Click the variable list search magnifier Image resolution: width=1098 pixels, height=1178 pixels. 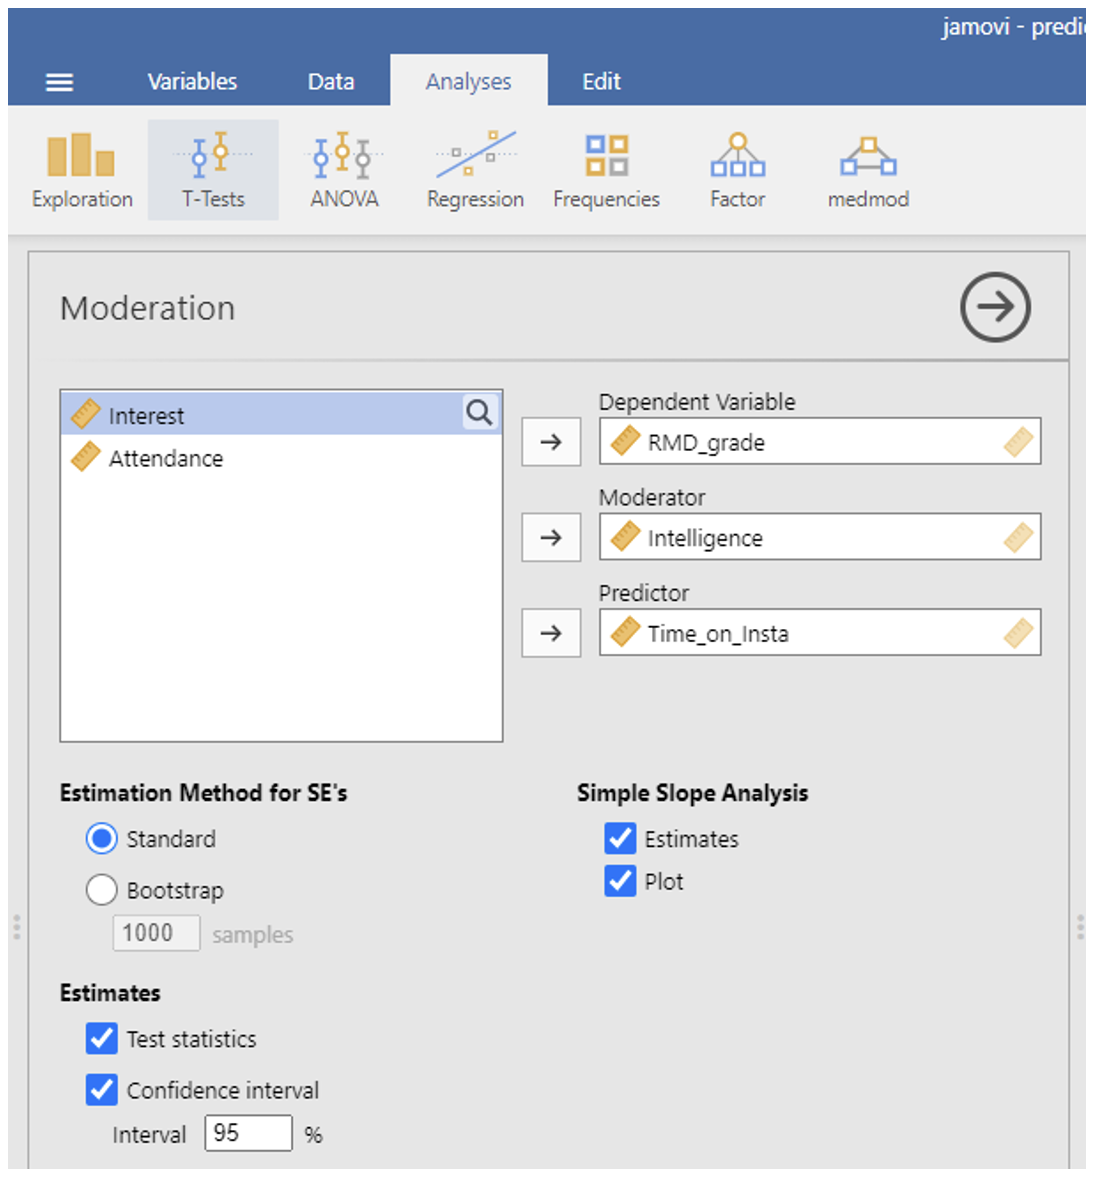pos(479,413)
